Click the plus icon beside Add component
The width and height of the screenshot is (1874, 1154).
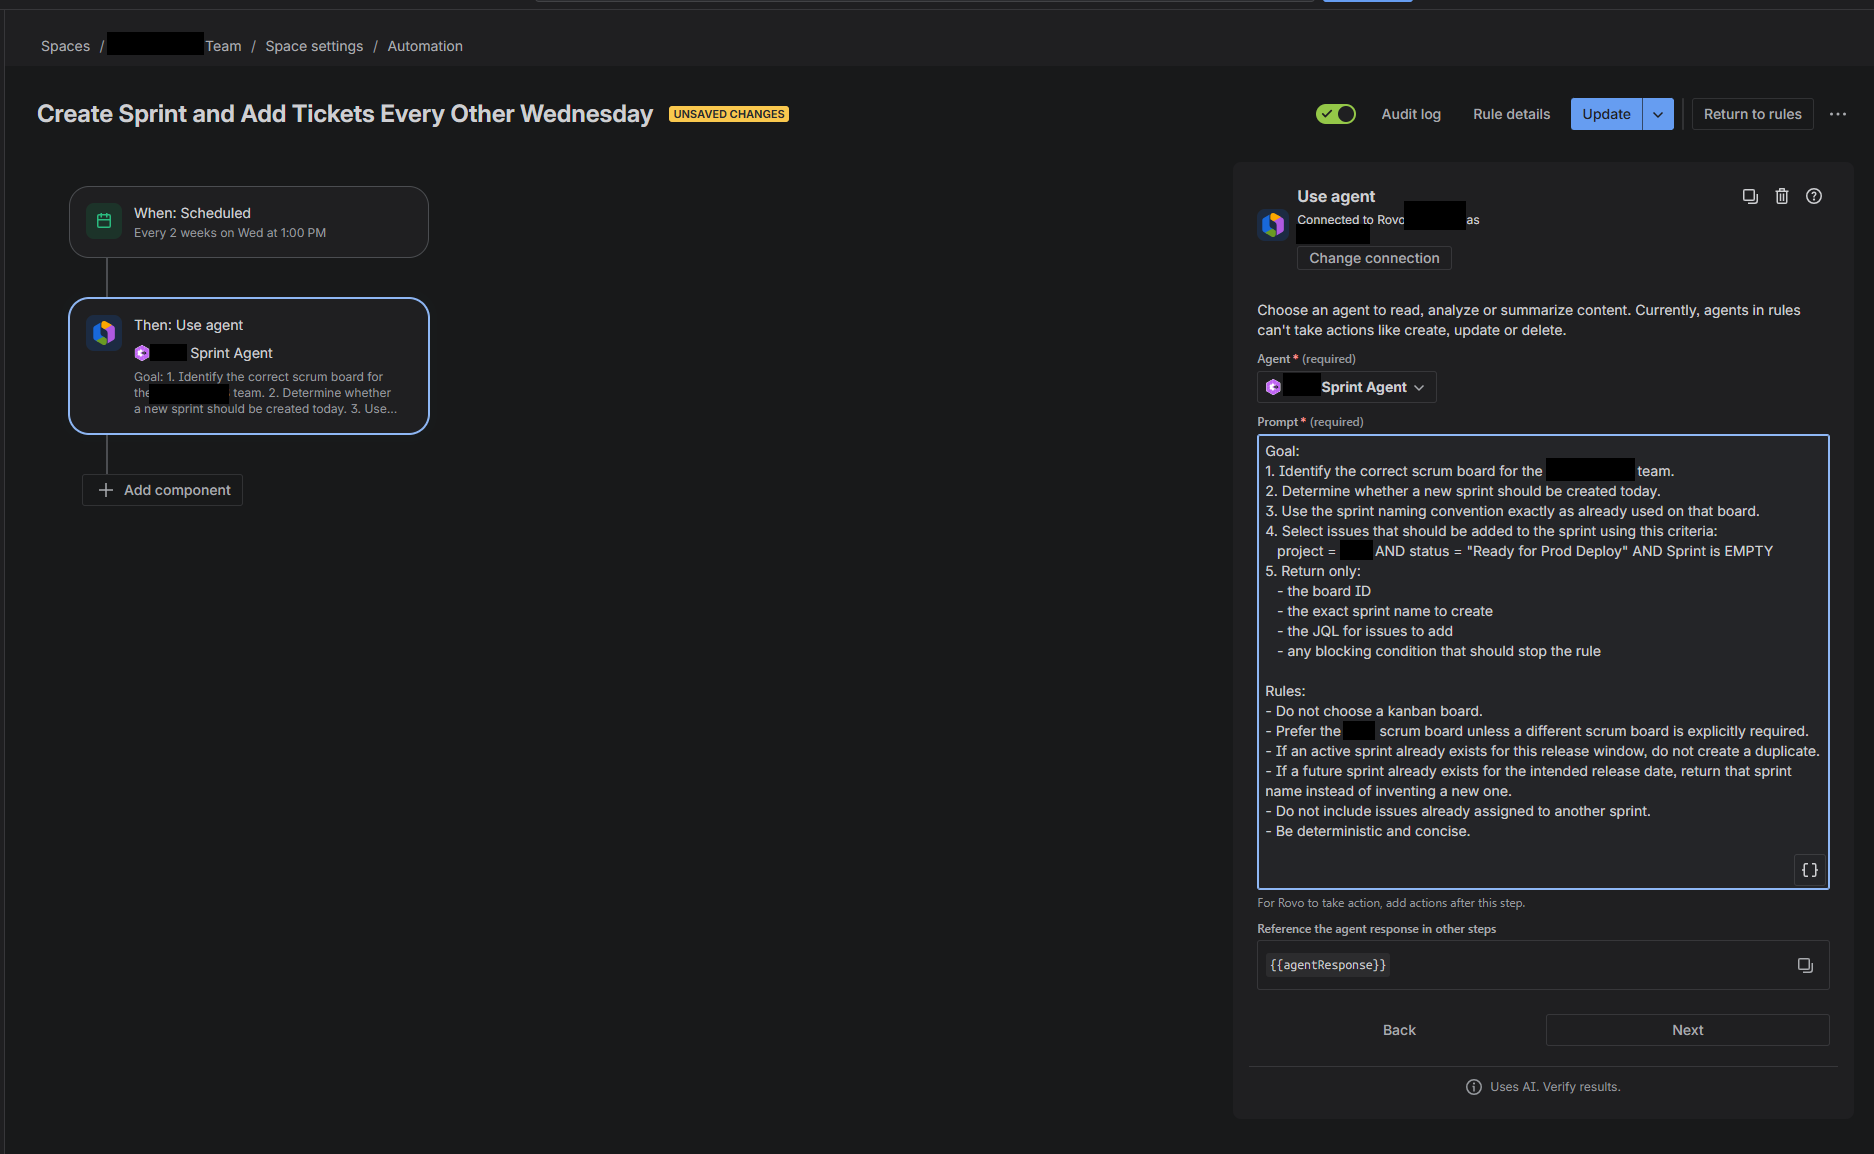click(x=106, y=490)
